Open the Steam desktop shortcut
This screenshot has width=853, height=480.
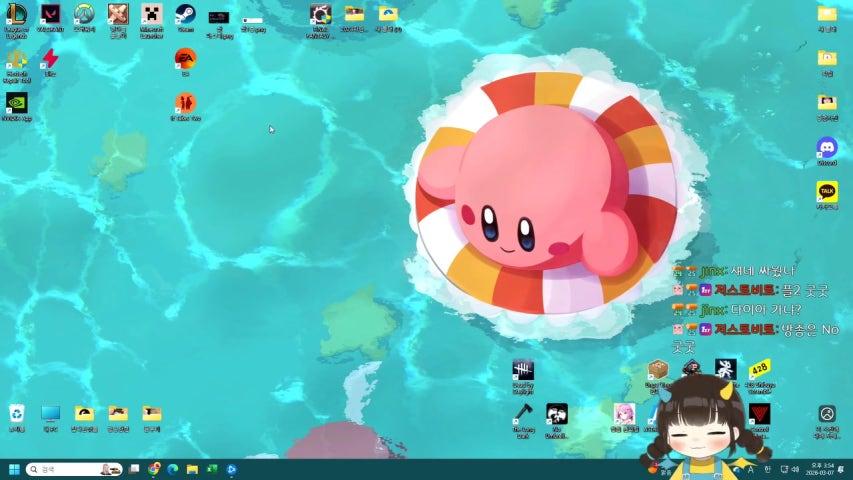point(185,15)
